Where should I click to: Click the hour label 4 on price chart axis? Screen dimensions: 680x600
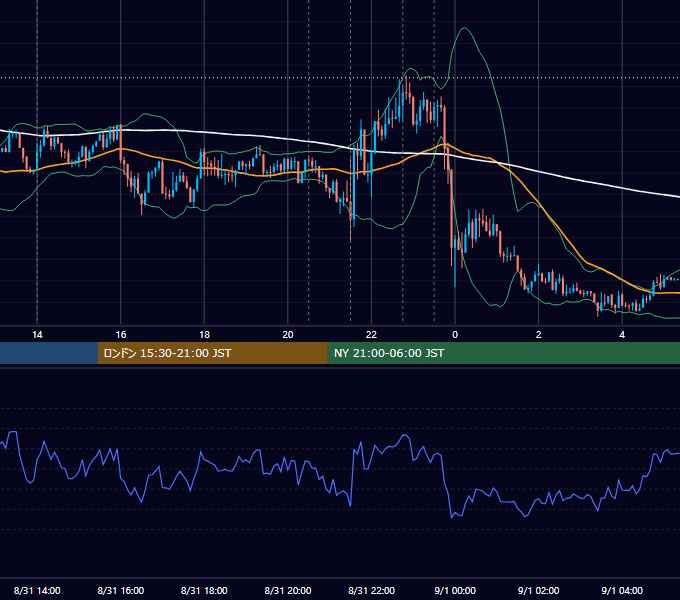(622, 334)
